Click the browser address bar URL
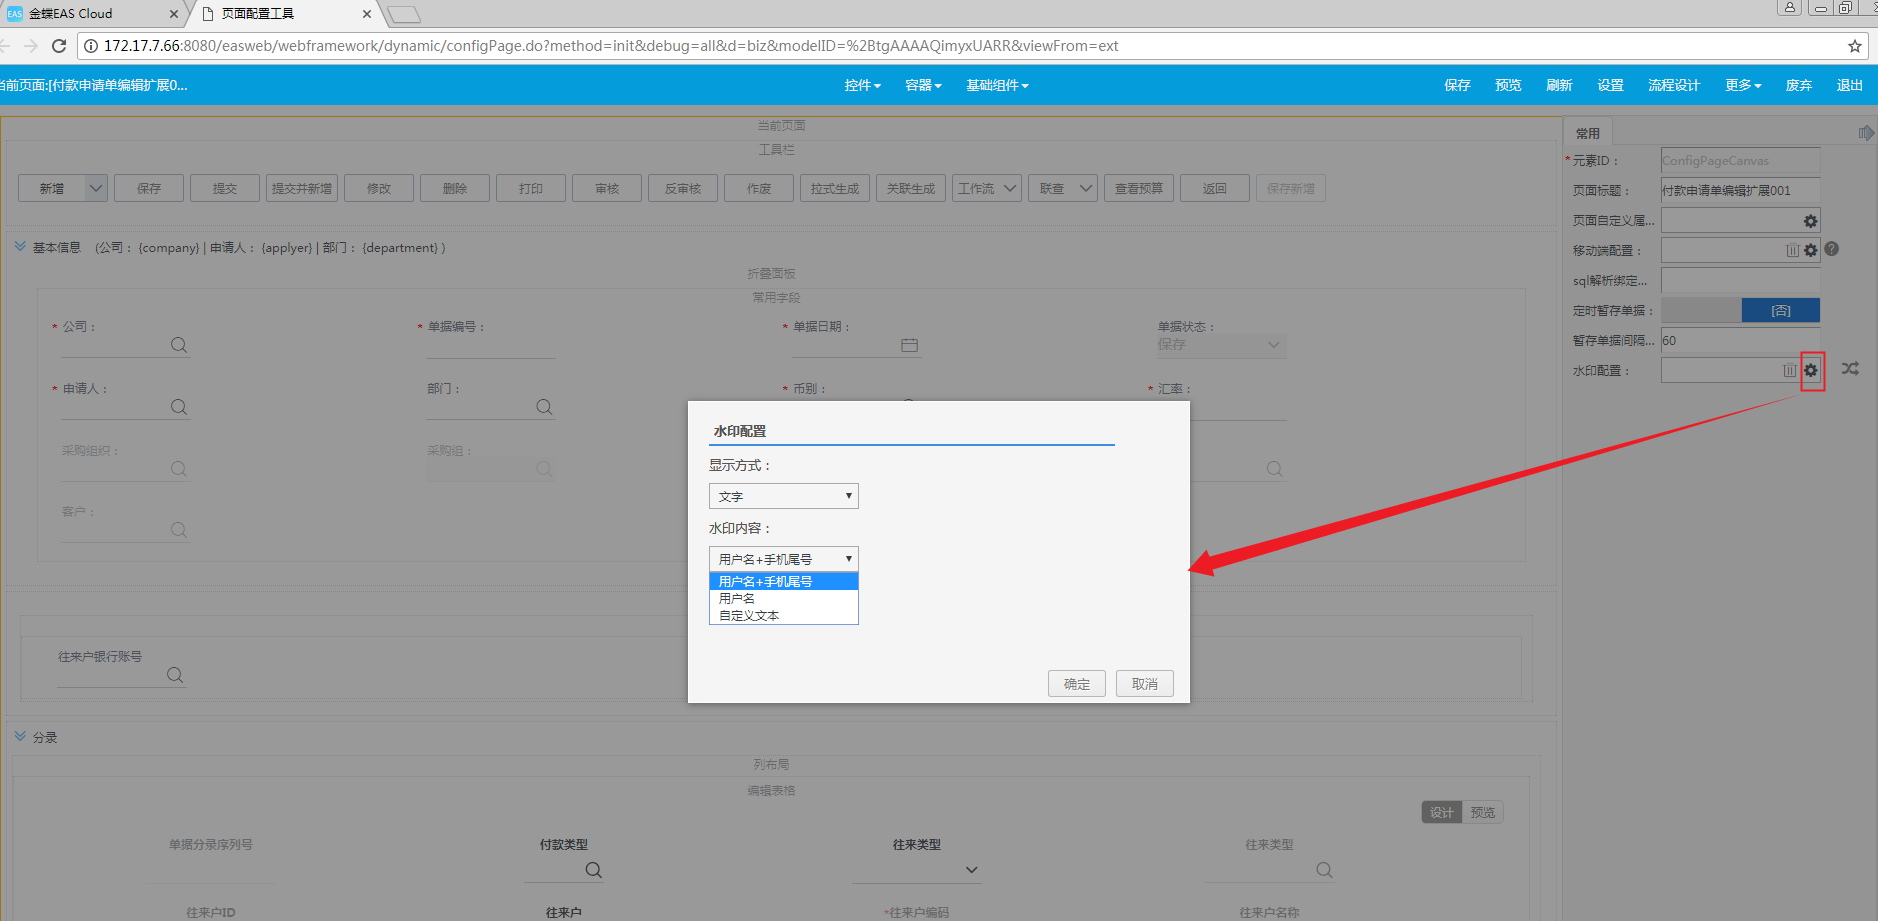This screenshot has width=1878, height=921. coord(611,46)
